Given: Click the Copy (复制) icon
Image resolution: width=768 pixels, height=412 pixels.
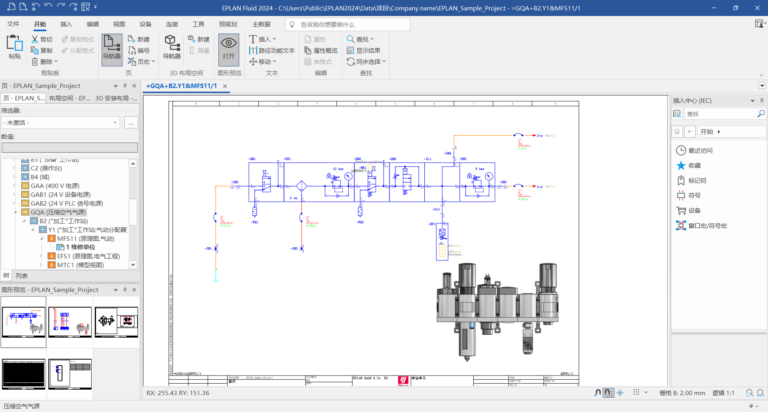Looking at the screenshot, I should (35, 50).
